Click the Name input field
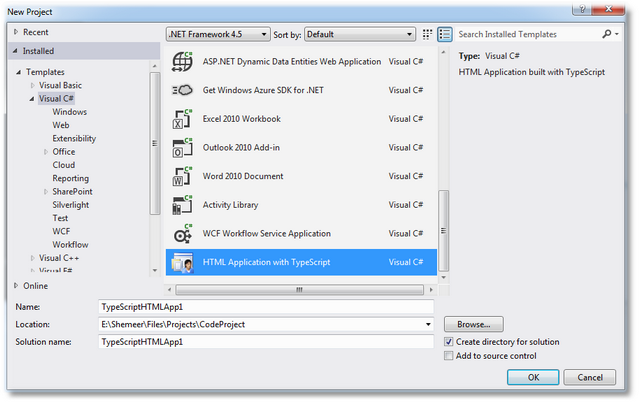This screenshot has width=640, height=405. tap(266, 307)
